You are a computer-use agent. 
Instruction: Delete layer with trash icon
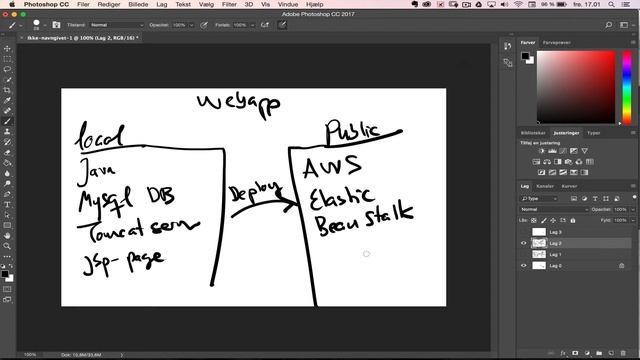point(623,353)
